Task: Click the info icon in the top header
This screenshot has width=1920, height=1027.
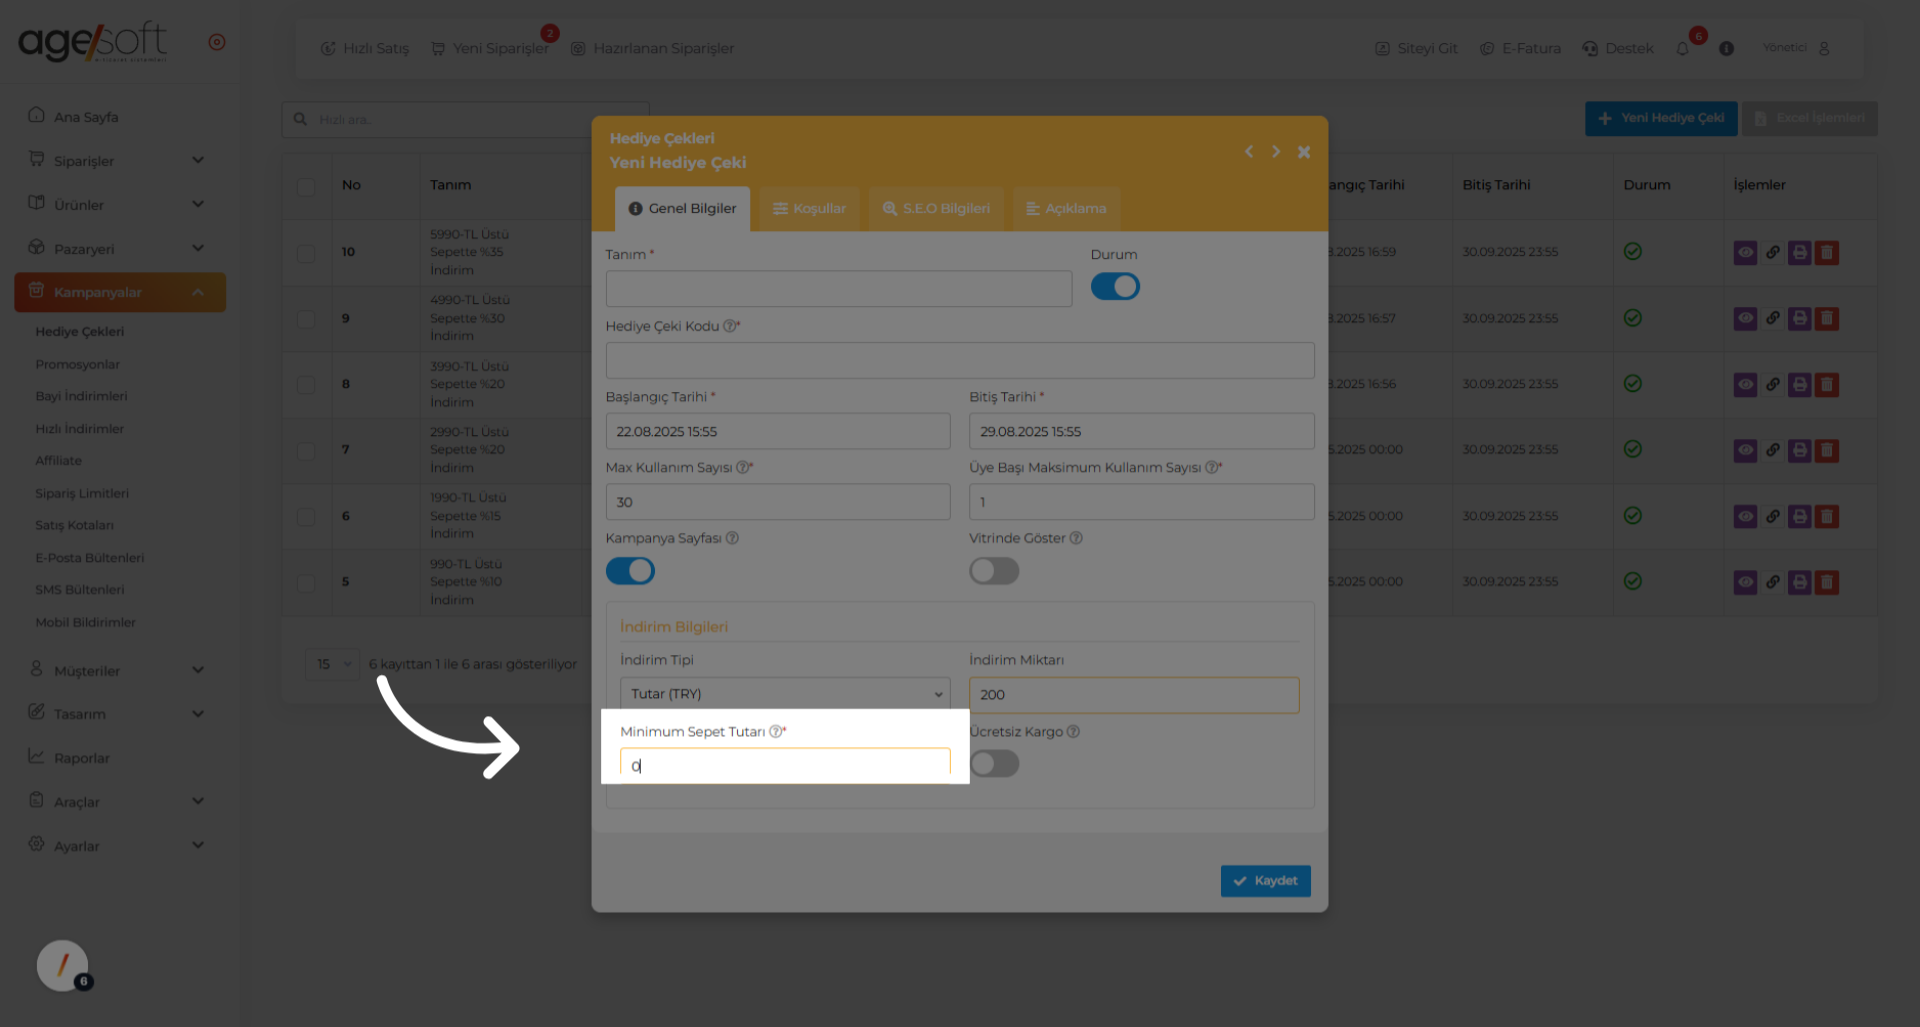Action: (x=1726, y=48)
